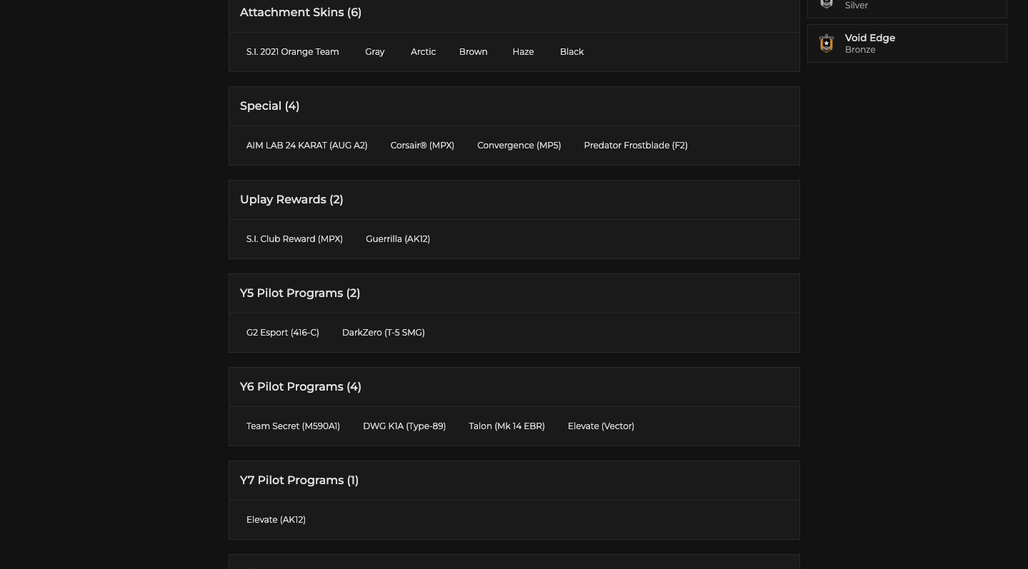Open AIM LAB 24 KARAT (AUG A2) item
This screenshot has width=1028, height=569.
click(x=306, y=146)
